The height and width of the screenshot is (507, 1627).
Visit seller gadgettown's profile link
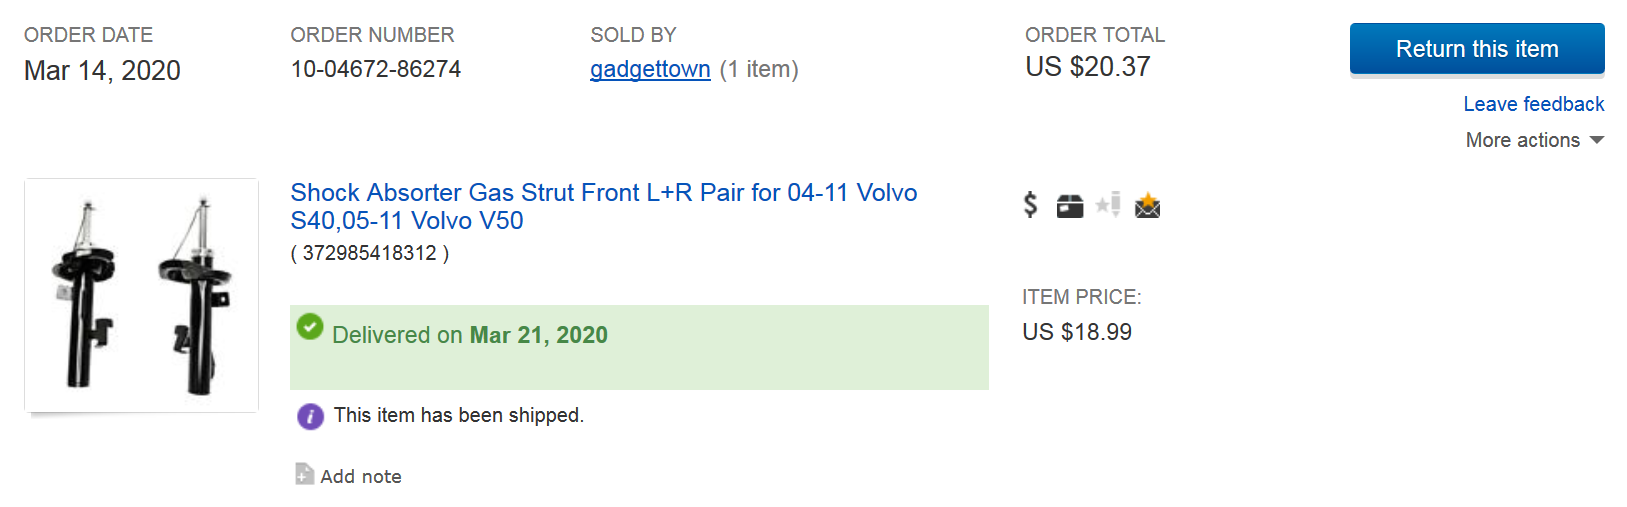[x=650, y=69]
